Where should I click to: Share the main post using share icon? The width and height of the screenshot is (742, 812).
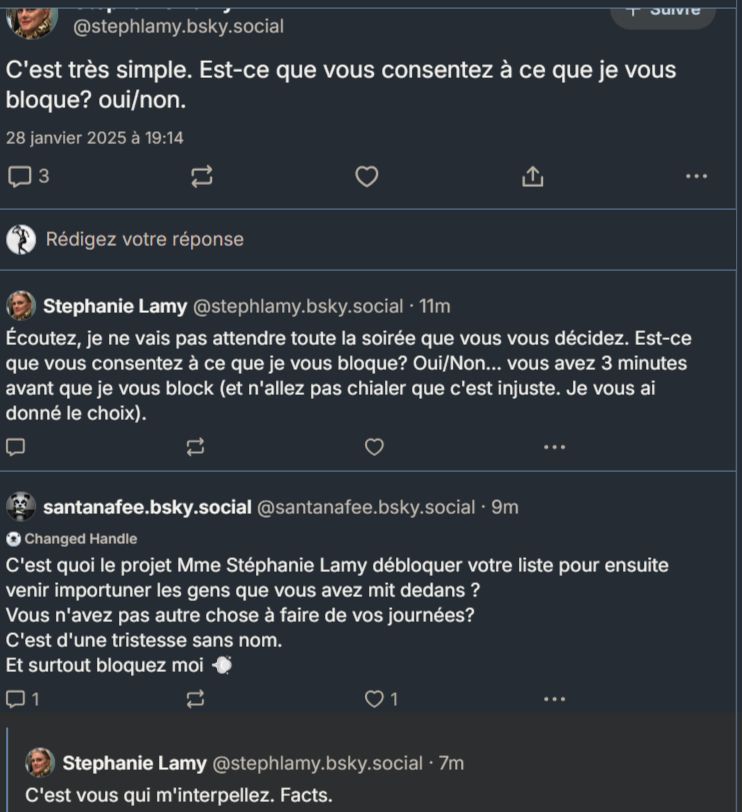click(533, 177)
